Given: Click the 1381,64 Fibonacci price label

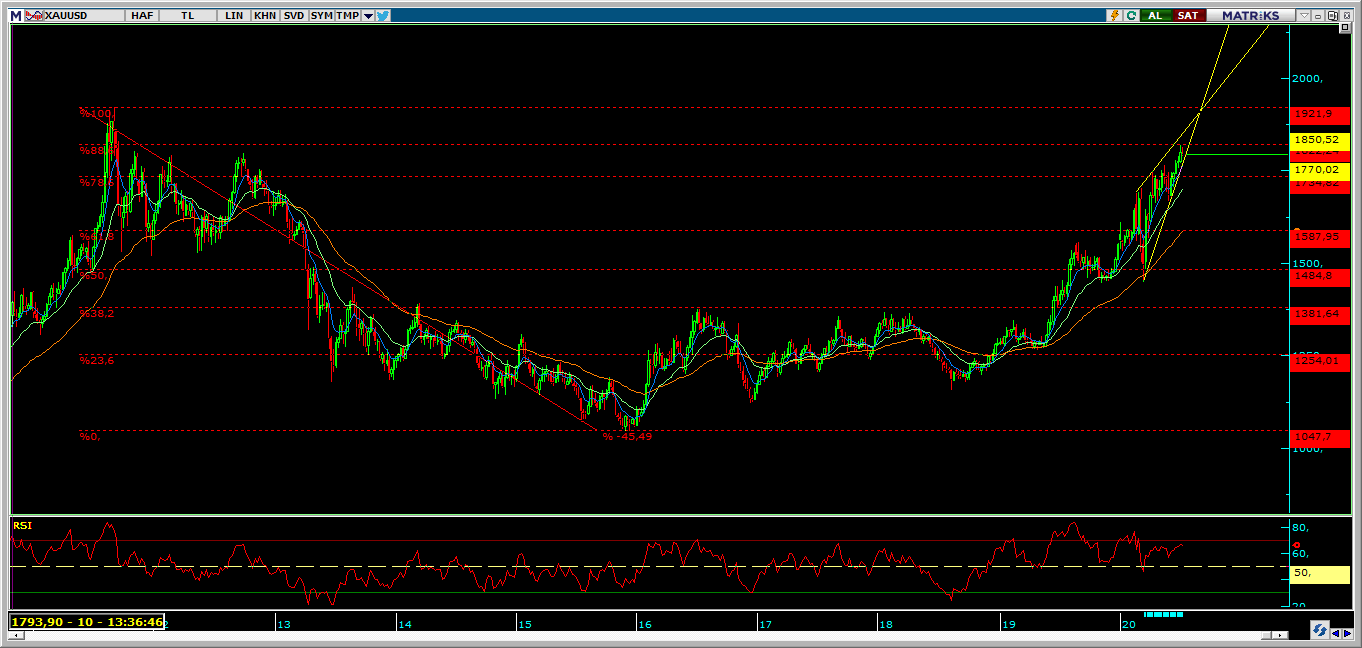Looking at the screenshot, I should 1320,314.
